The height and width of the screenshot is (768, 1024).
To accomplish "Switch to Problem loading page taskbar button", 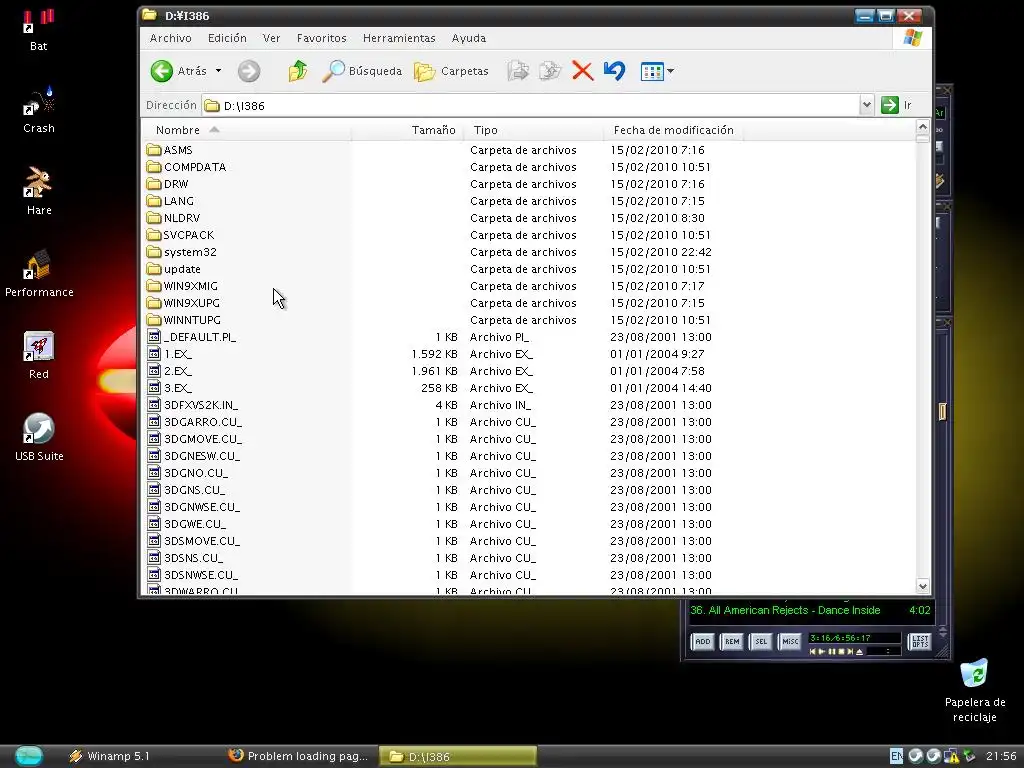I will [300, 756].
